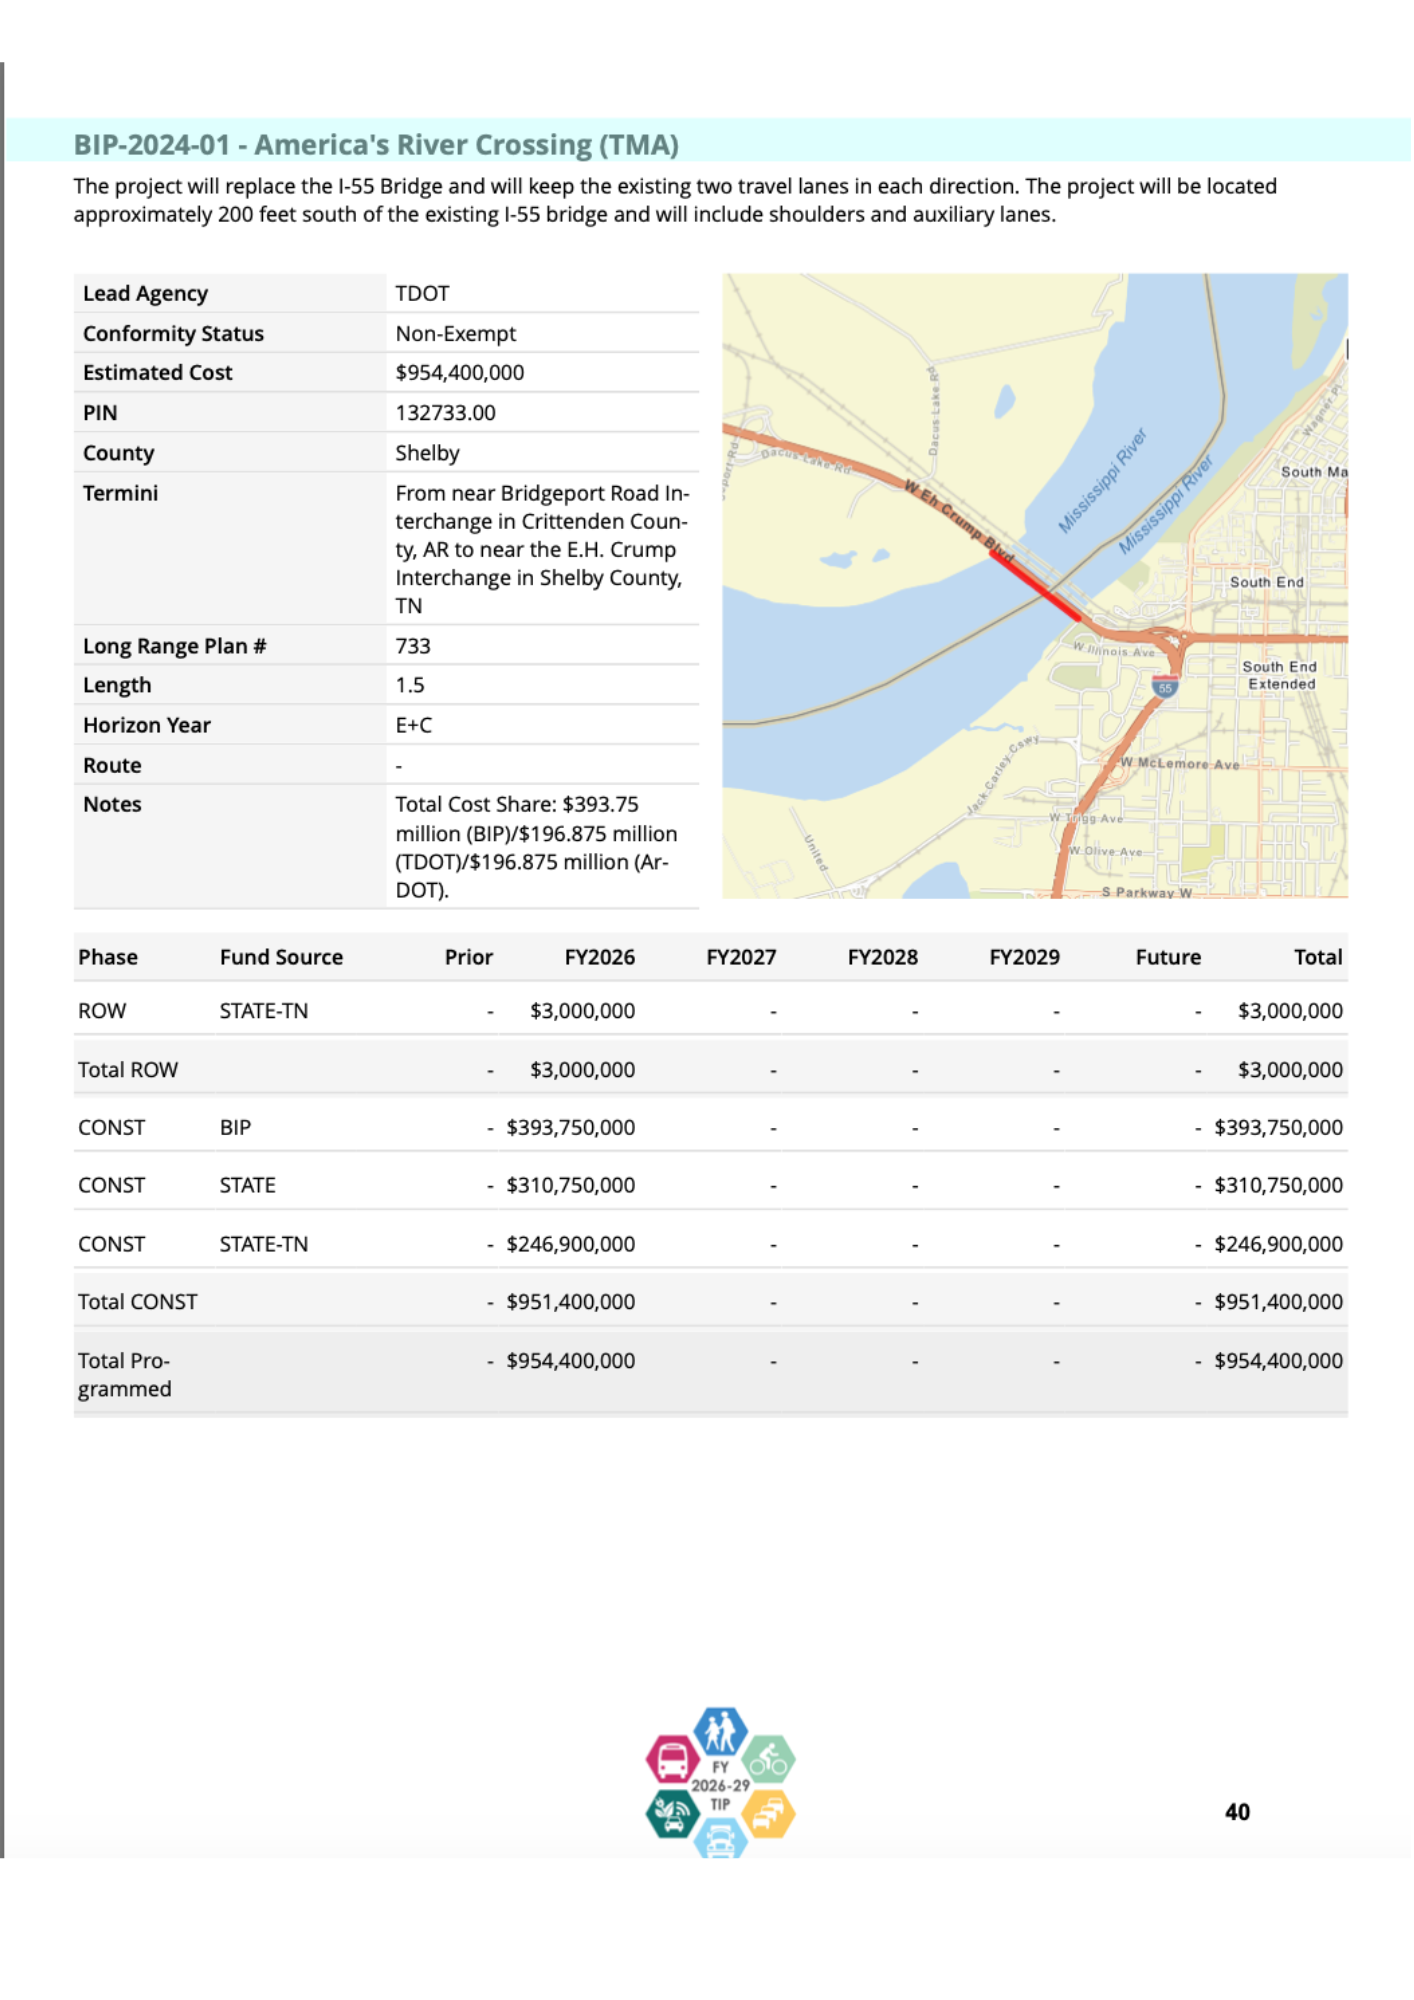The width and height of the screenshot is (1414, 2000).
Task: Click the 'Non-Exempt' conformity status value
Action: 456,333
